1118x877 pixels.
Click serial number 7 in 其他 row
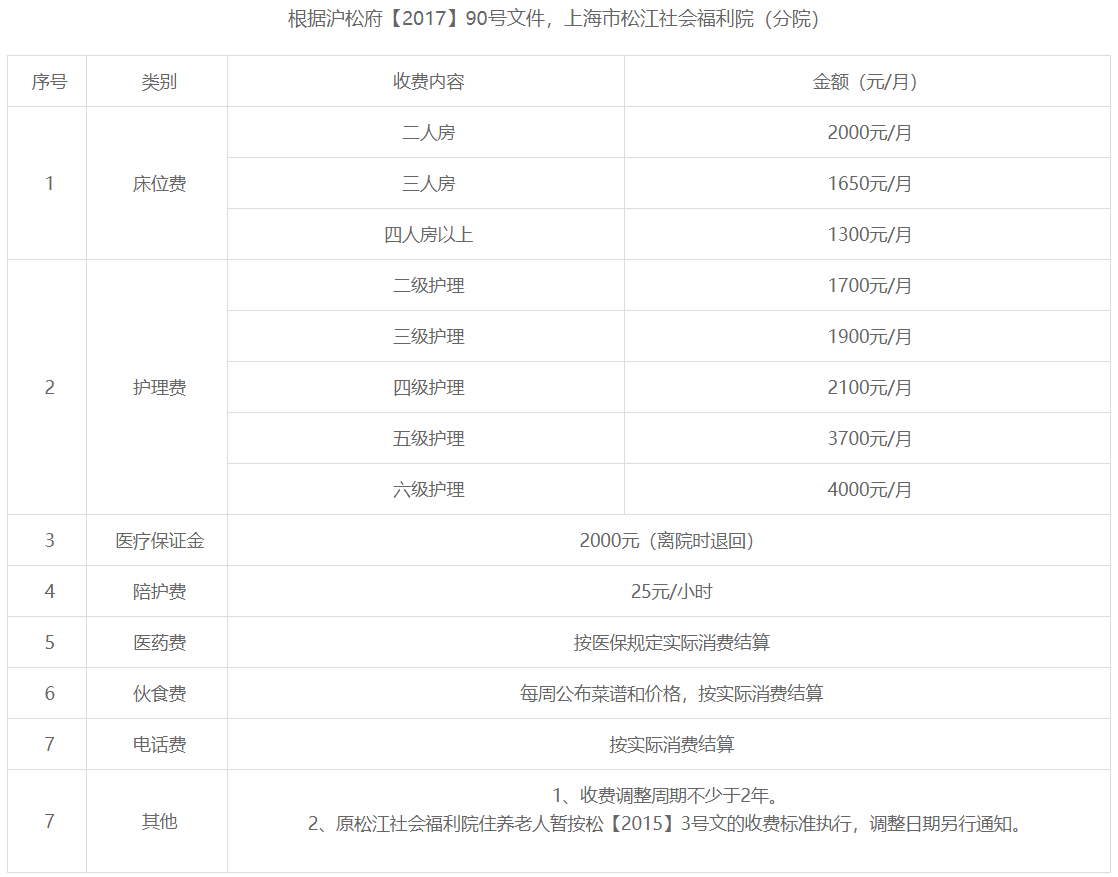pyautogui.click(x=49, y=821)
